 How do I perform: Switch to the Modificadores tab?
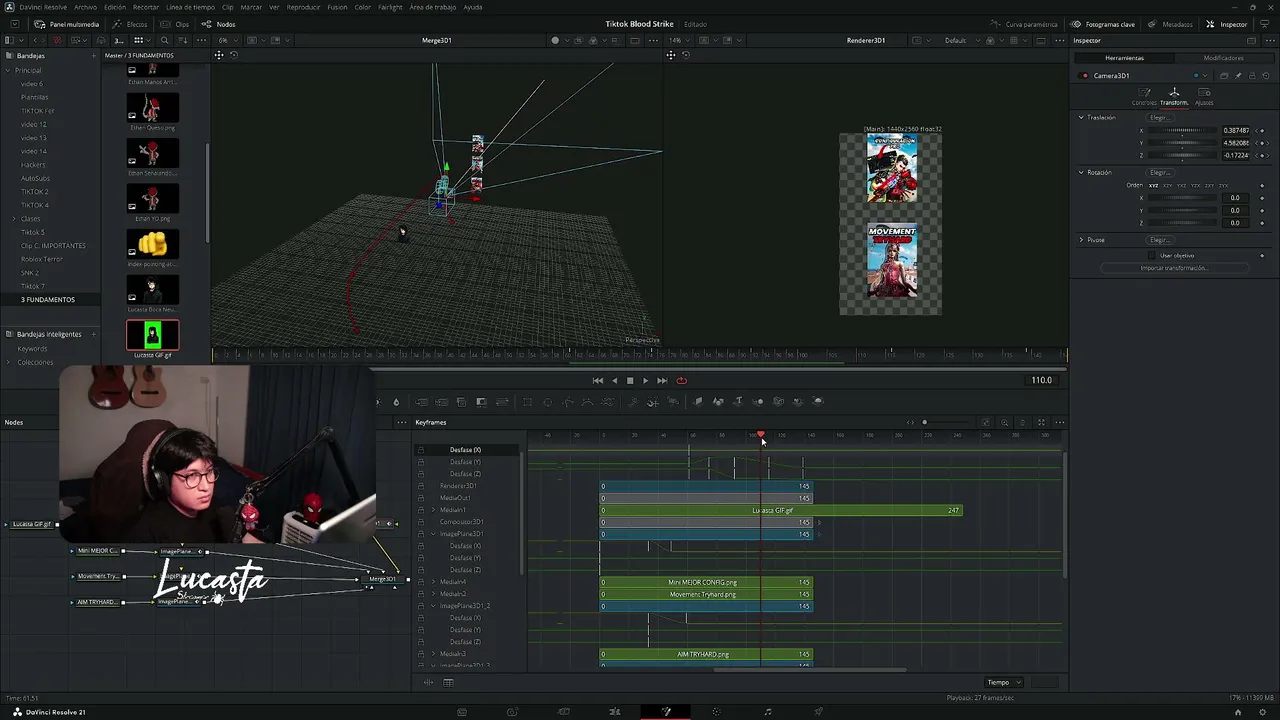[1223, 58]
